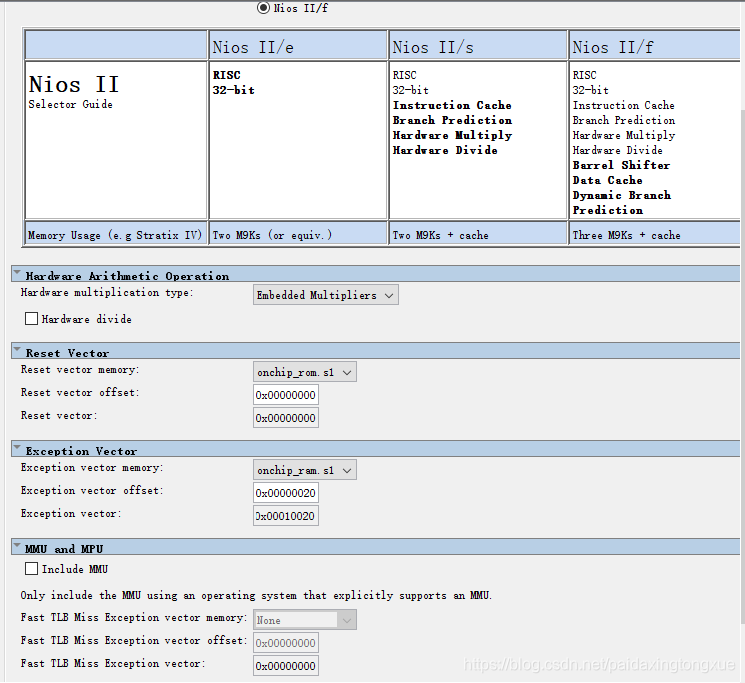Click 'Memory Usage (e.g Stratix IV)' cell
This screenshot has height=683, width=745.
pyautogui.click(x=116, y=234)
